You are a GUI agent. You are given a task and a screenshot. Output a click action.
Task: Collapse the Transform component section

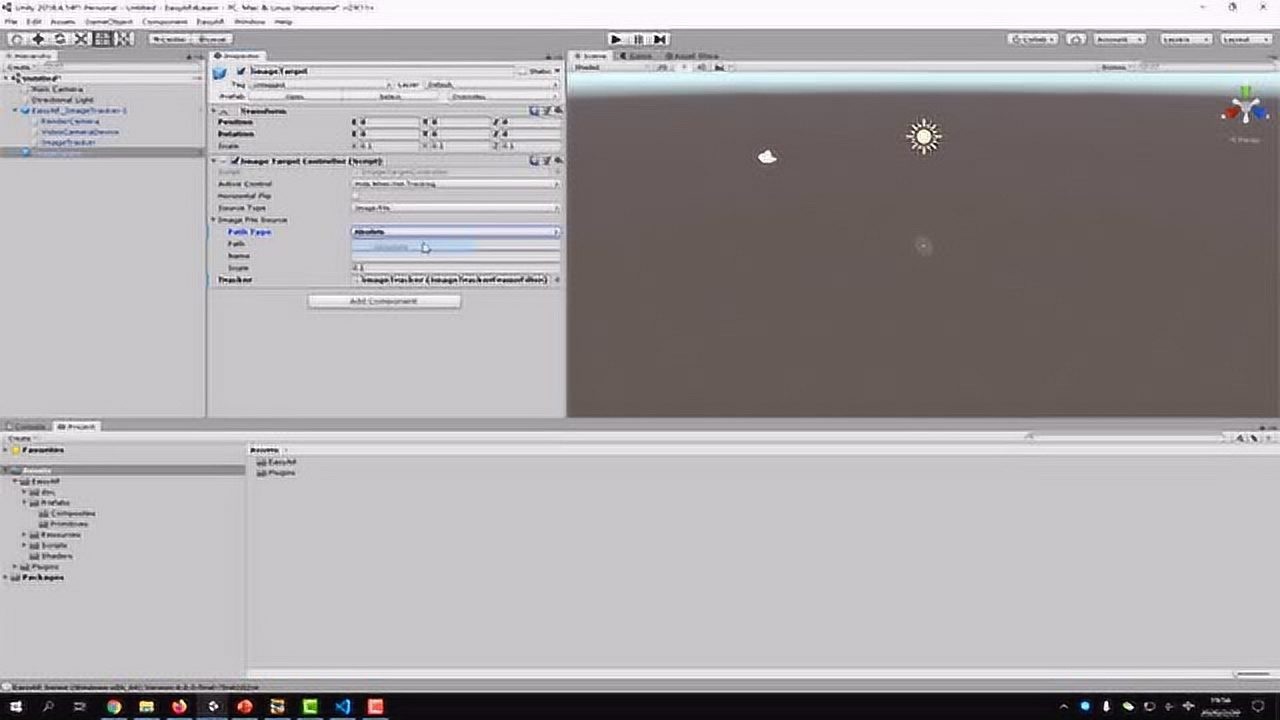214,111
